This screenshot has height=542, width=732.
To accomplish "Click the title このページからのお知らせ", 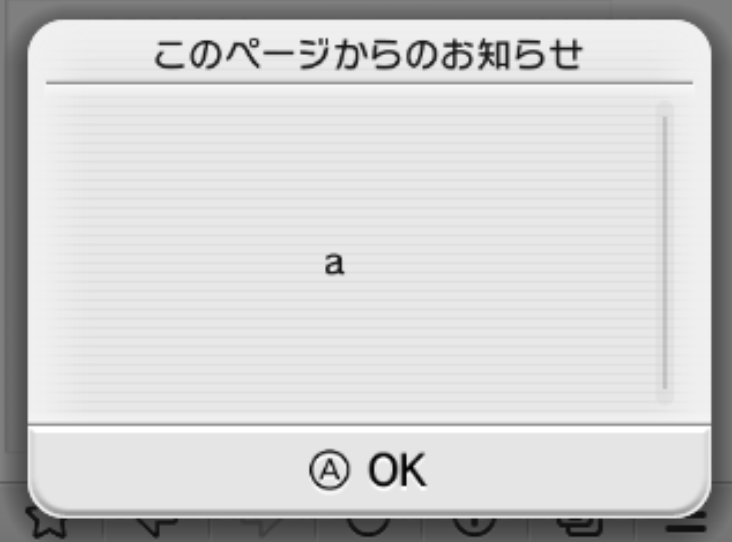I will (368, 55).
